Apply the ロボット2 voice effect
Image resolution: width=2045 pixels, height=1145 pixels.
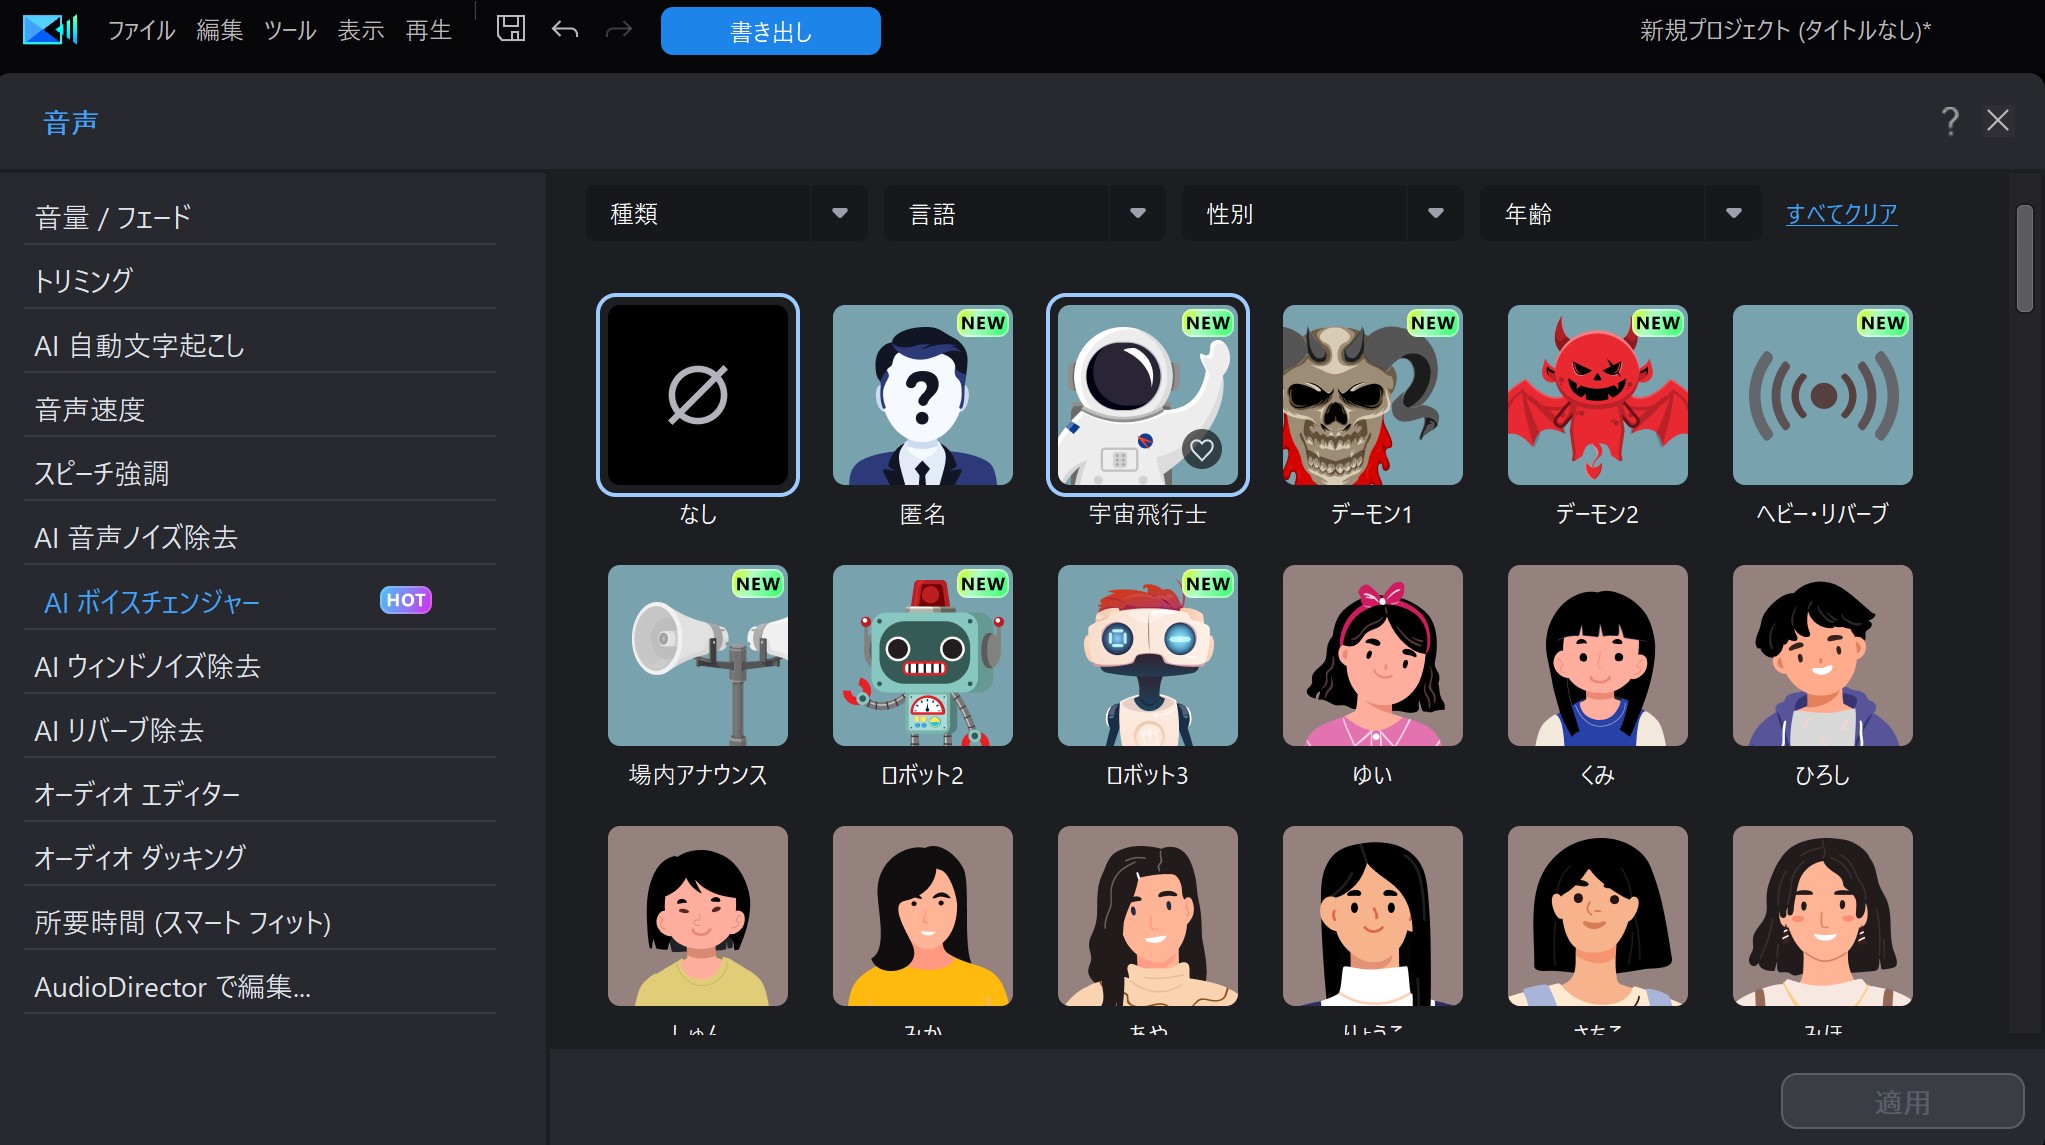point(922,655)
